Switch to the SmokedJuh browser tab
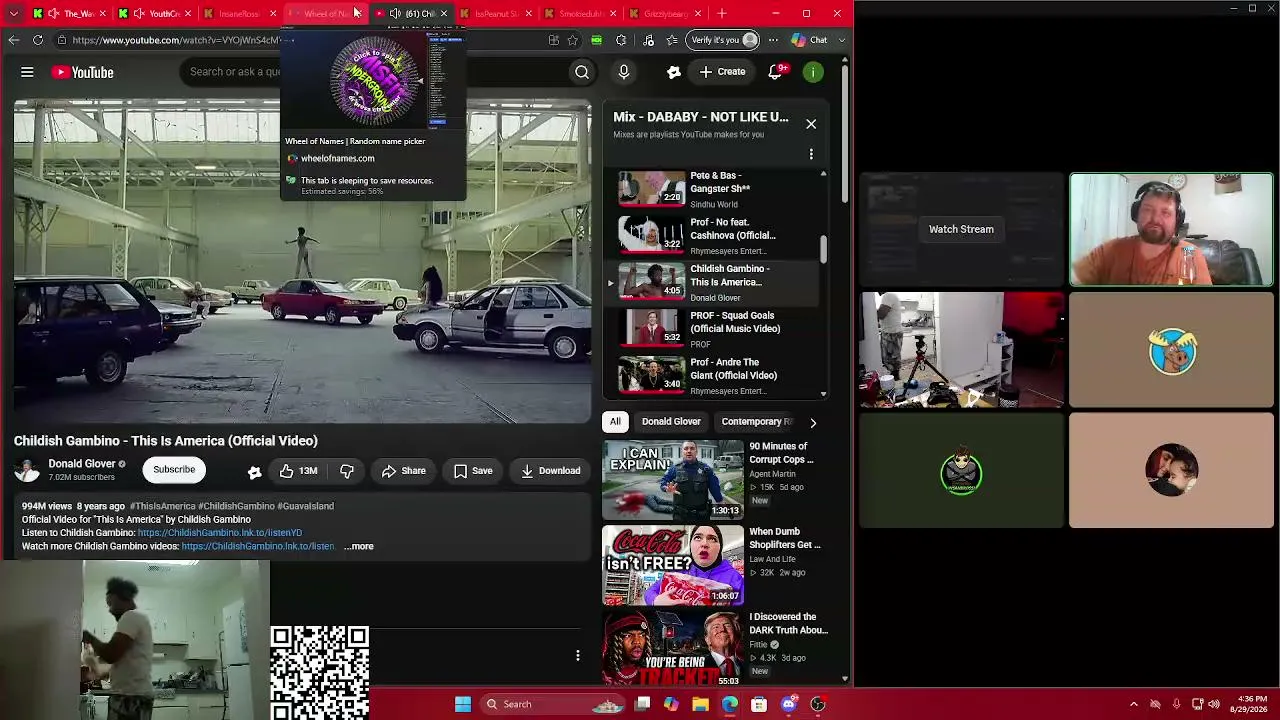 [x=581, y=14]
